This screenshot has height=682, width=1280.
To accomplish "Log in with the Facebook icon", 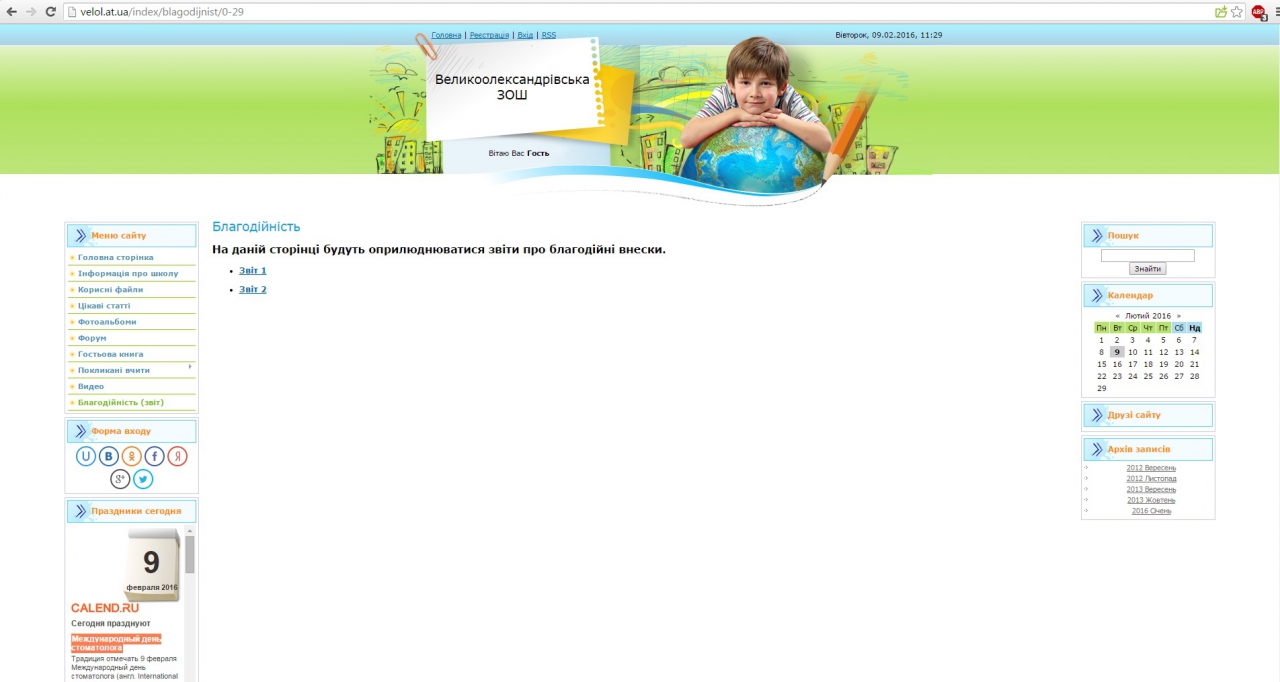I will [155, 456].
